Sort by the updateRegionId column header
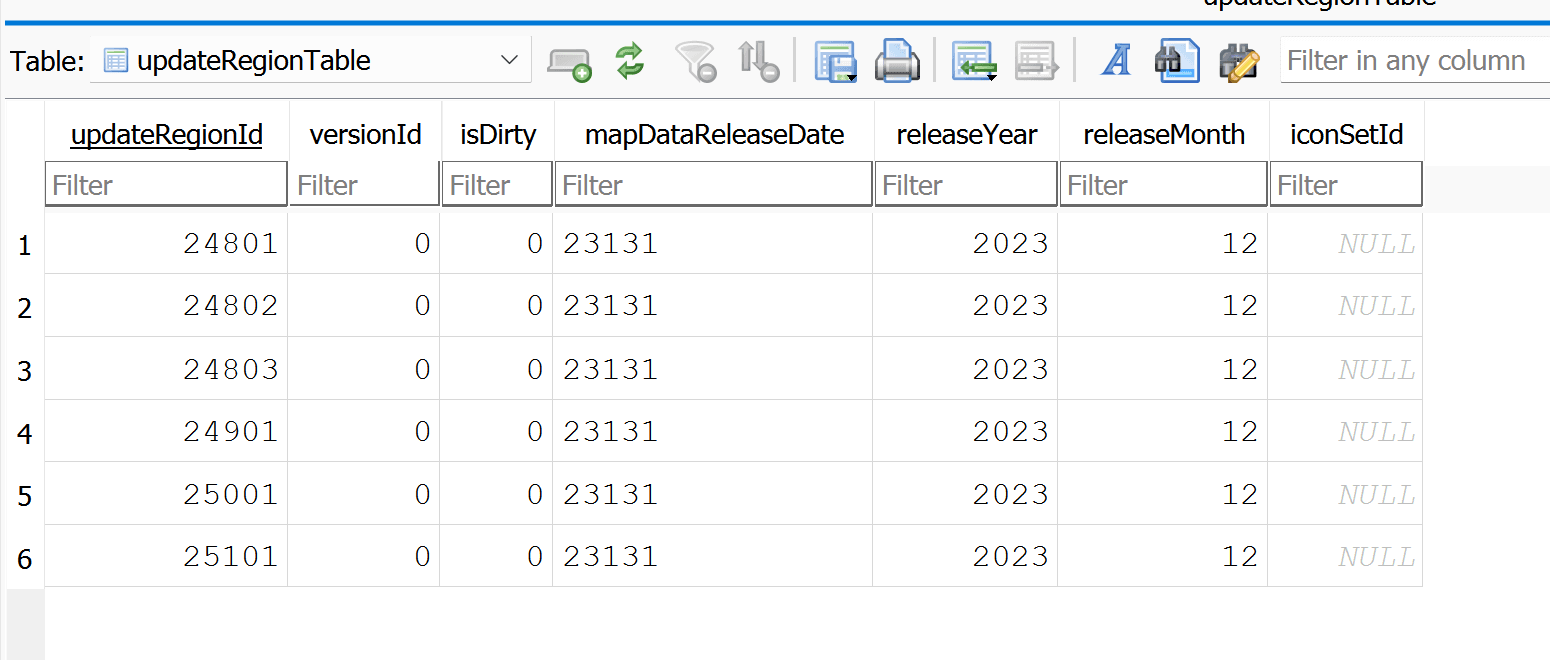The width and height of the screenshot is (1550, 660). (x=166, y=135)
